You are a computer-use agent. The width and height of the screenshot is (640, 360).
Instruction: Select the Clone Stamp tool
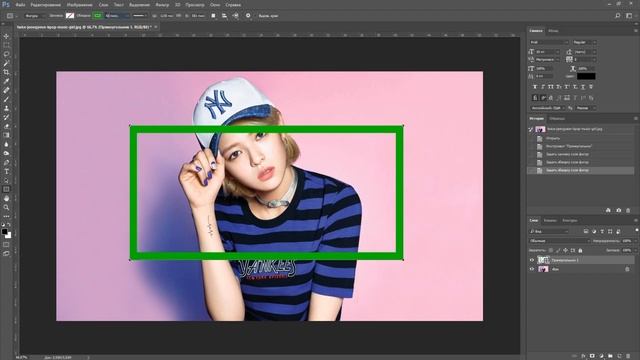6,108
